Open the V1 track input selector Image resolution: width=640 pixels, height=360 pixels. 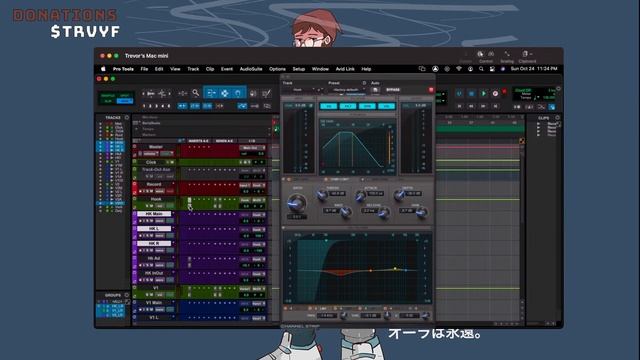pos(245,289)
